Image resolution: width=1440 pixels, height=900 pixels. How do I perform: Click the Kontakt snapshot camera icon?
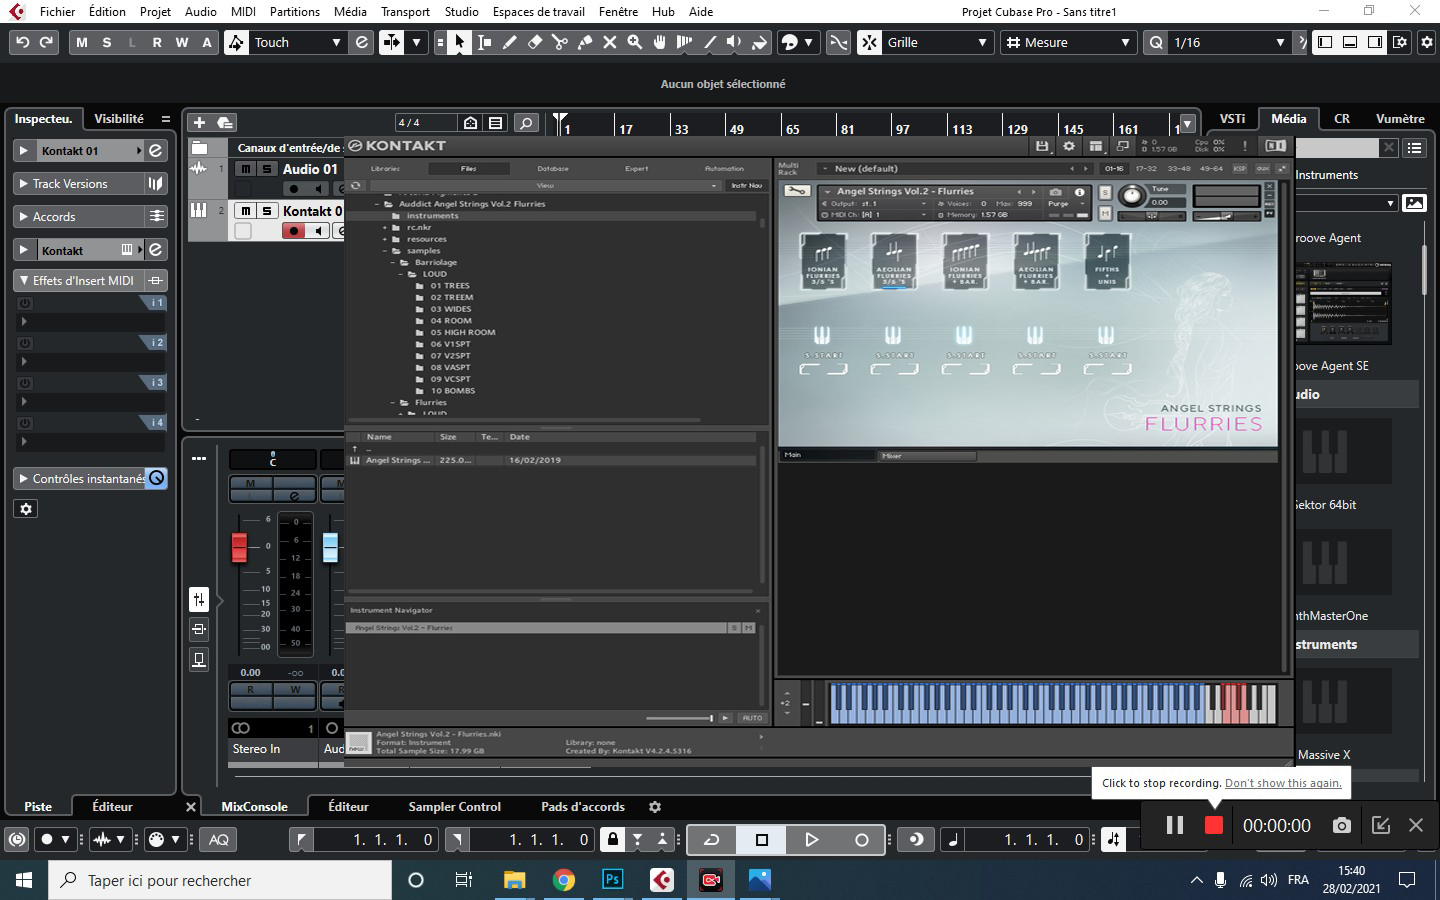(x=1055, y=191)
